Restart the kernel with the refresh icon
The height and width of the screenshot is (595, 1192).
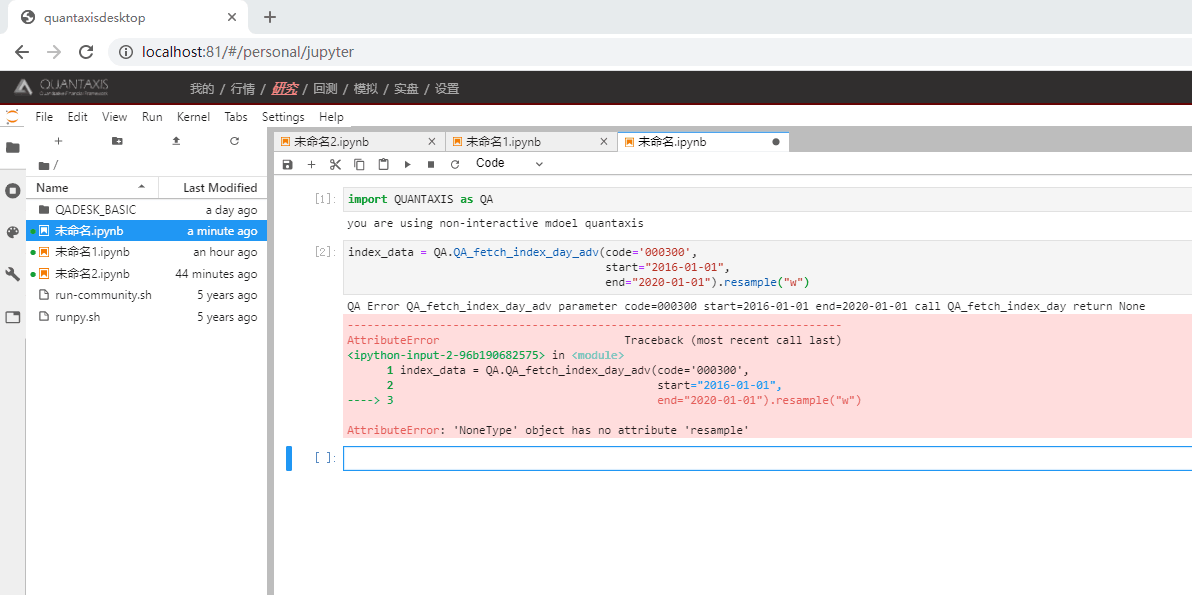click(x=455, y=163)
